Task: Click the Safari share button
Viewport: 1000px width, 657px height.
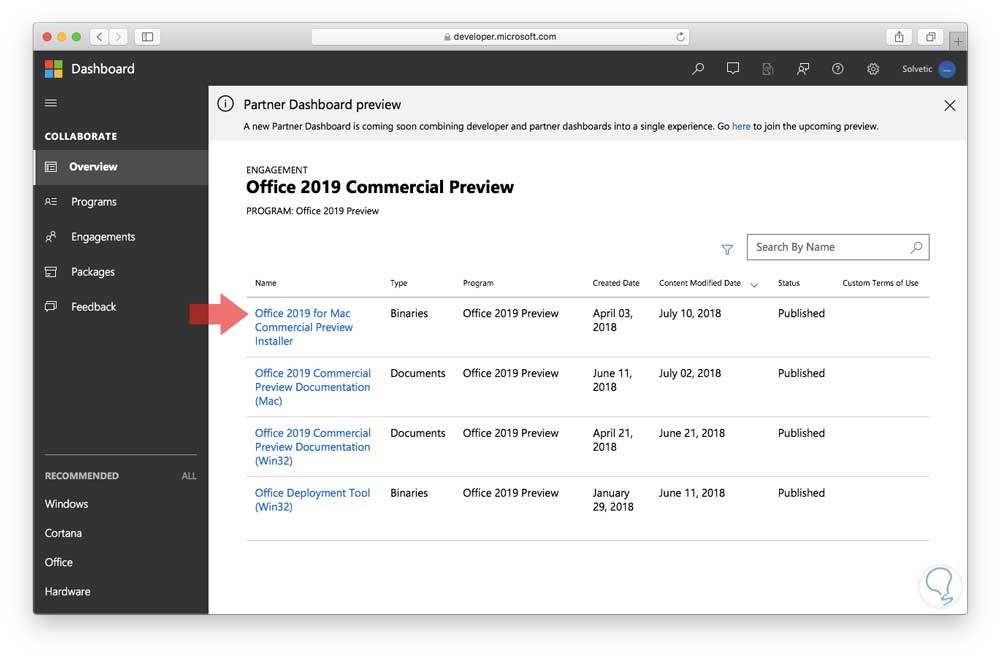Action: (899, 36)
